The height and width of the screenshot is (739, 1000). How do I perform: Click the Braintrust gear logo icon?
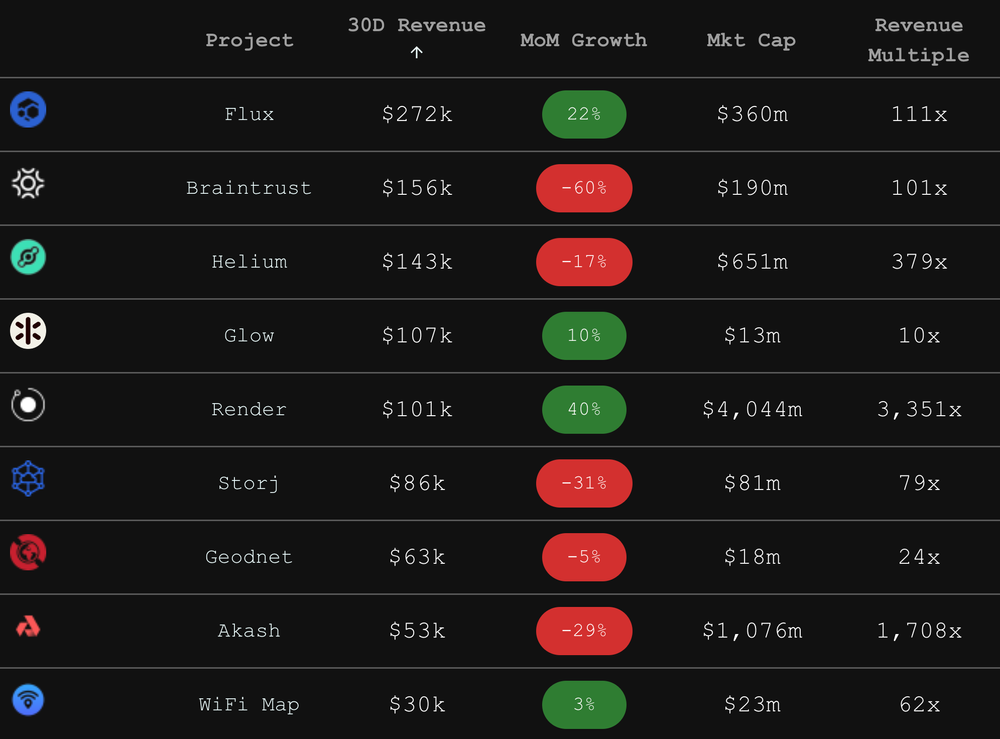(28, 184)
